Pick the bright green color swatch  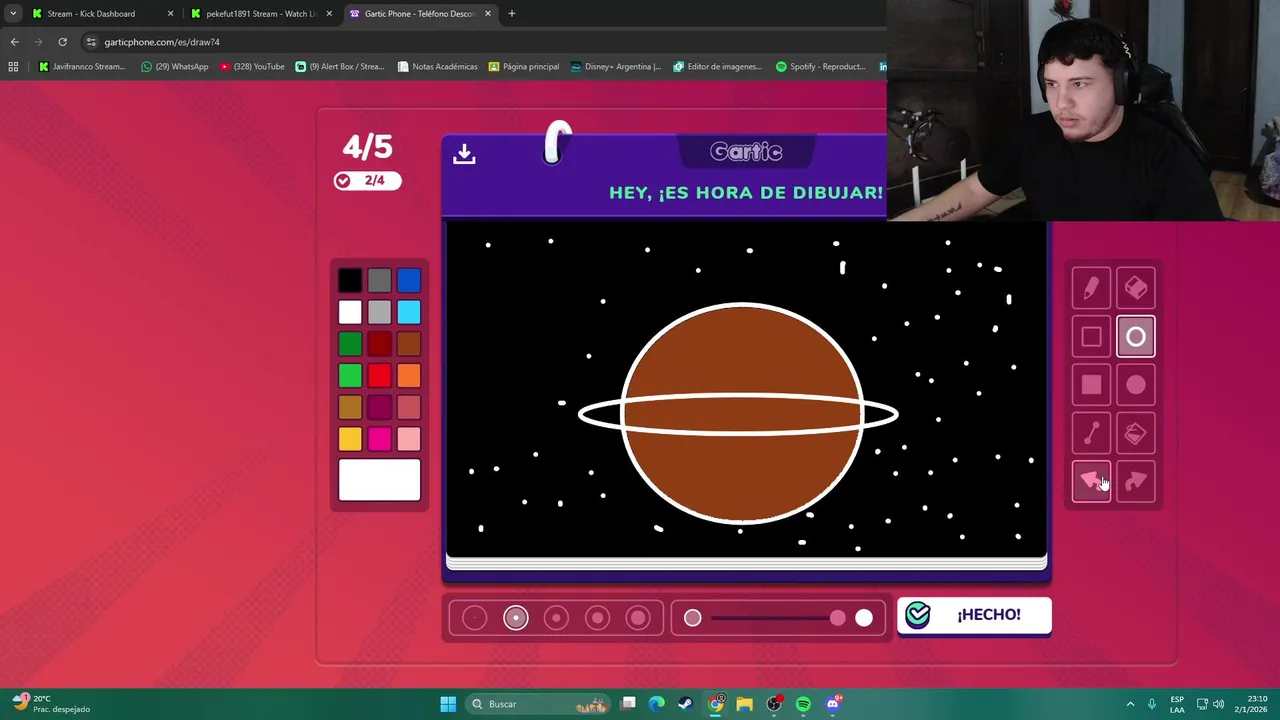coord(350,376)
